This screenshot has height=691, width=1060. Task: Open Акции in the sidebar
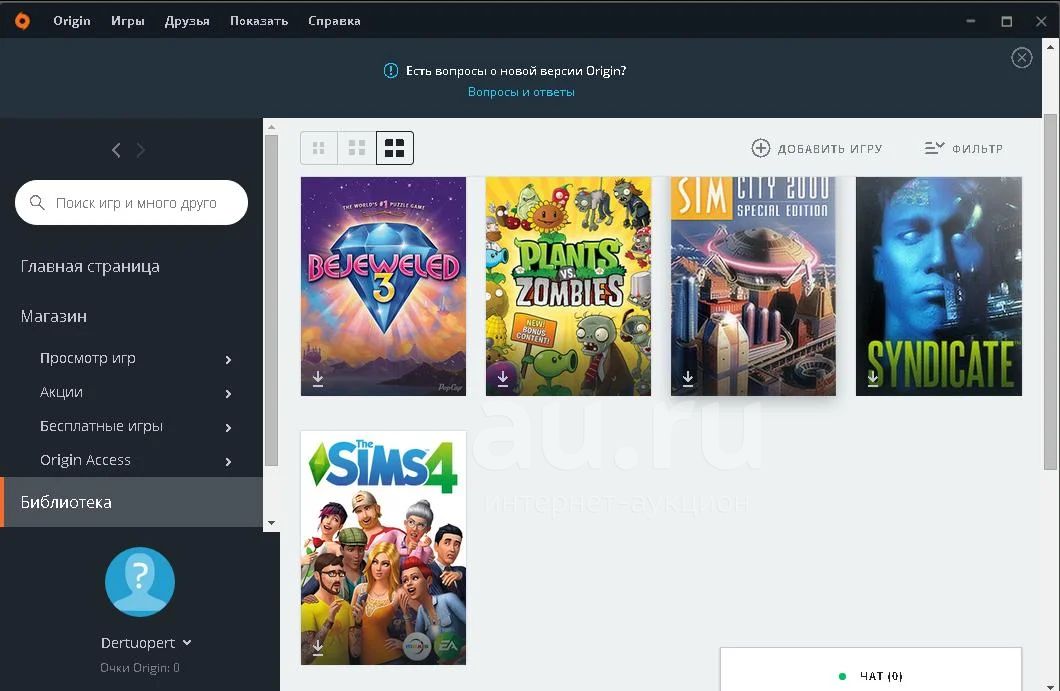62,392
